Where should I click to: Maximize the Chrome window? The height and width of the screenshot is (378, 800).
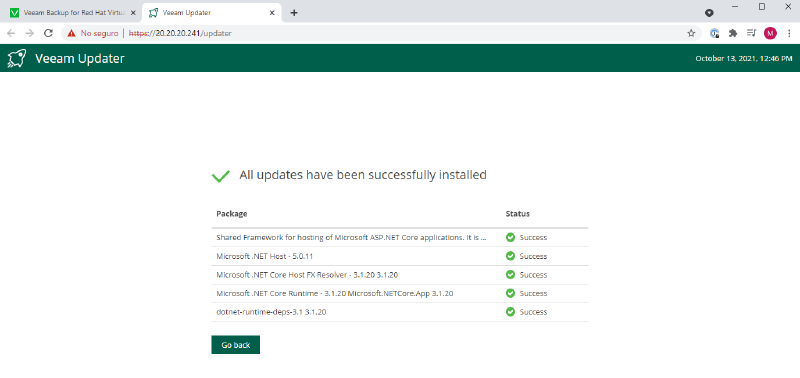762,7
